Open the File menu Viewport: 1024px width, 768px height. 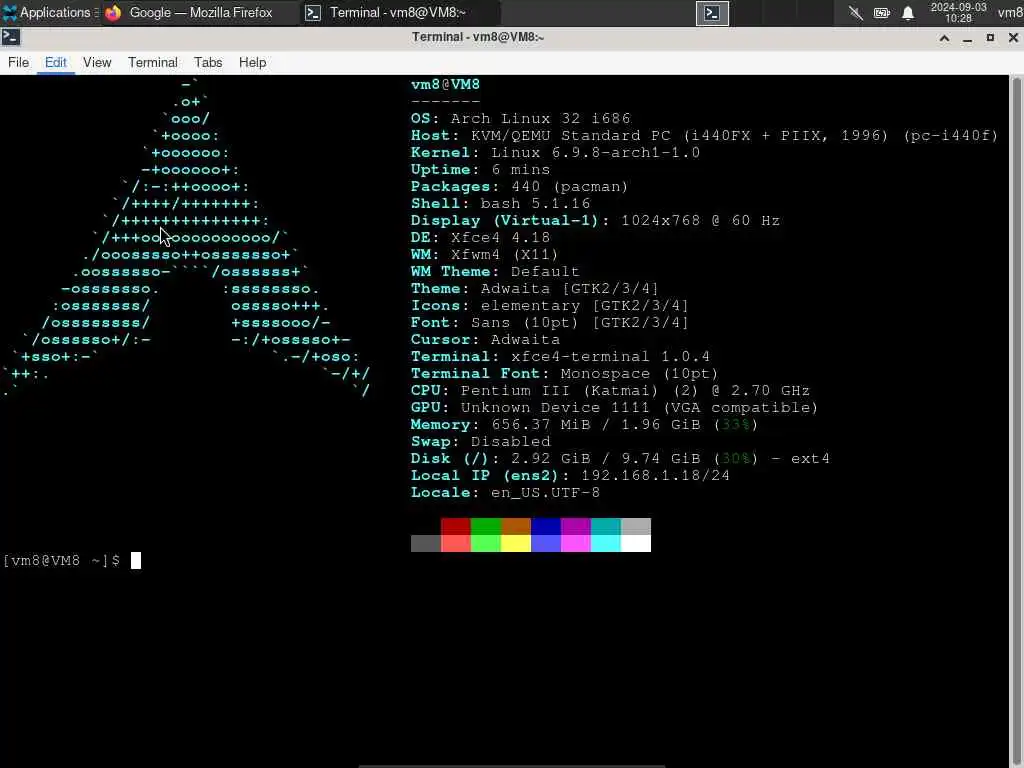pyautogui.click(x=18, y=62)
